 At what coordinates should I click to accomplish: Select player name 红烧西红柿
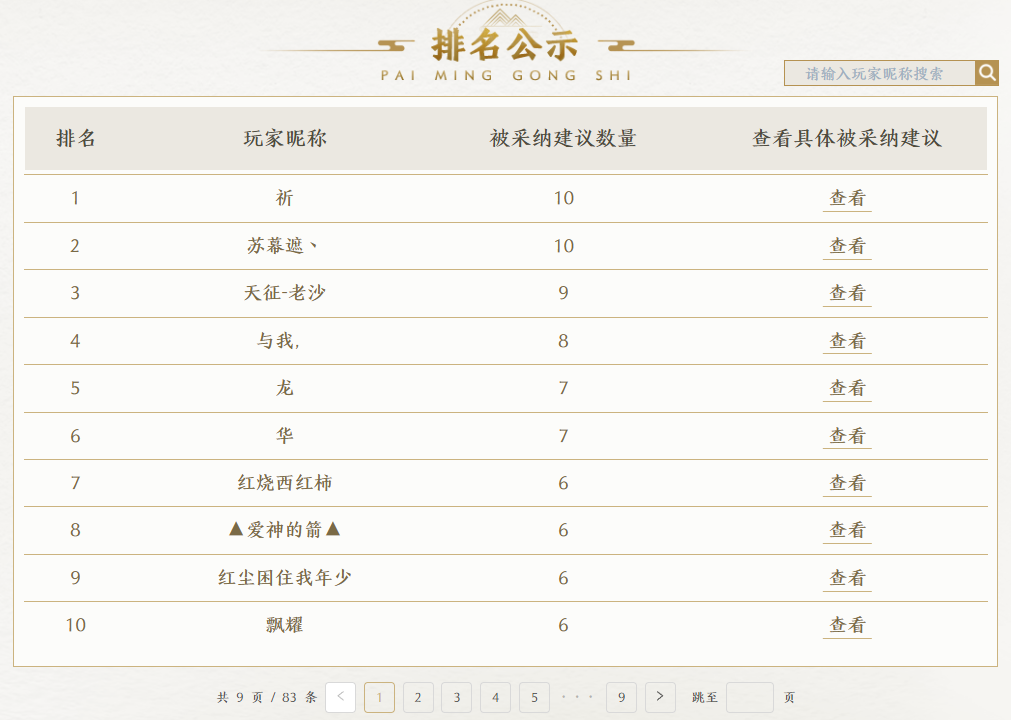[284, 483]
